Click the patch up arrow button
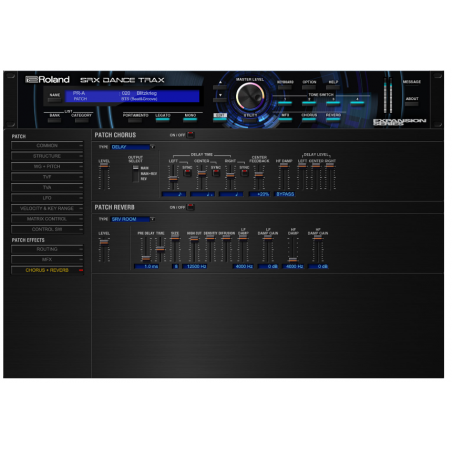The image size is (452, 452). tap(220, 87)
